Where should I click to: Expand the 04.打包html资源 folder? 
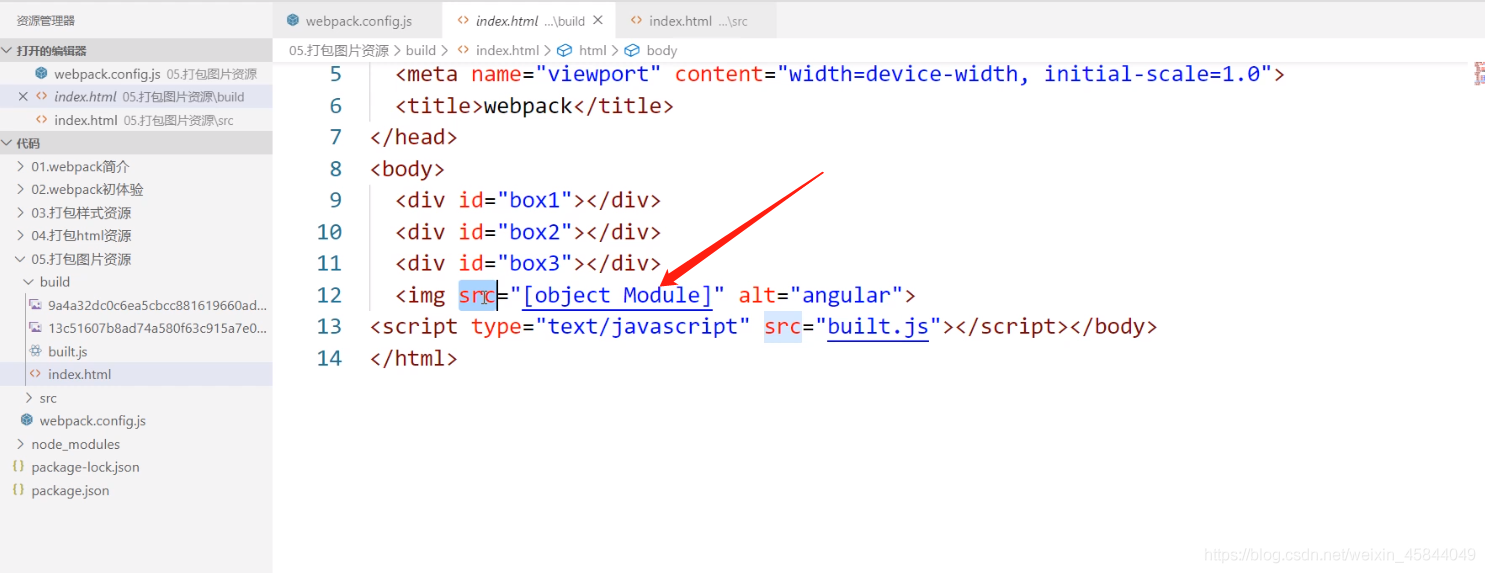[x=136, y=235]
